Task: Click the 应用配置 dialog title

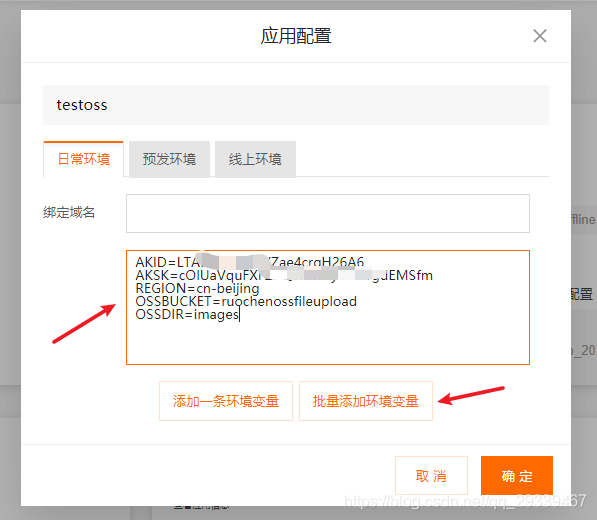Action: coord(296,36)
